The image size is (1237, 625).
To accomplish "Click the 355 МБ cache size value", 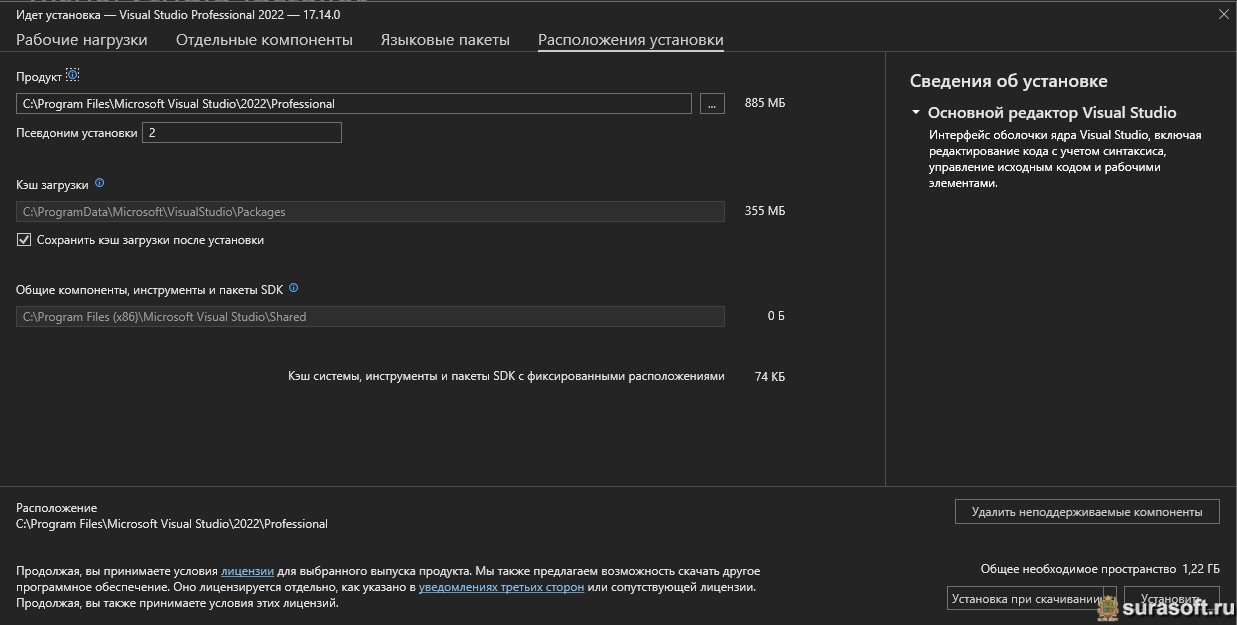I will (765, 211).
